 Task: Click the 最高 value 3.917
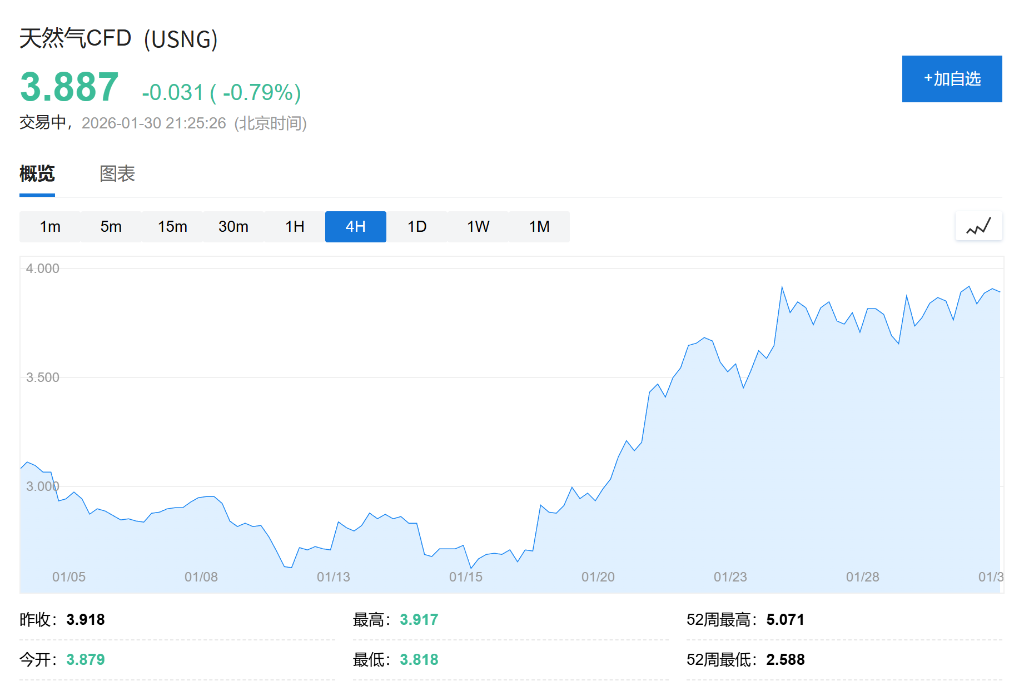point(418,619)
